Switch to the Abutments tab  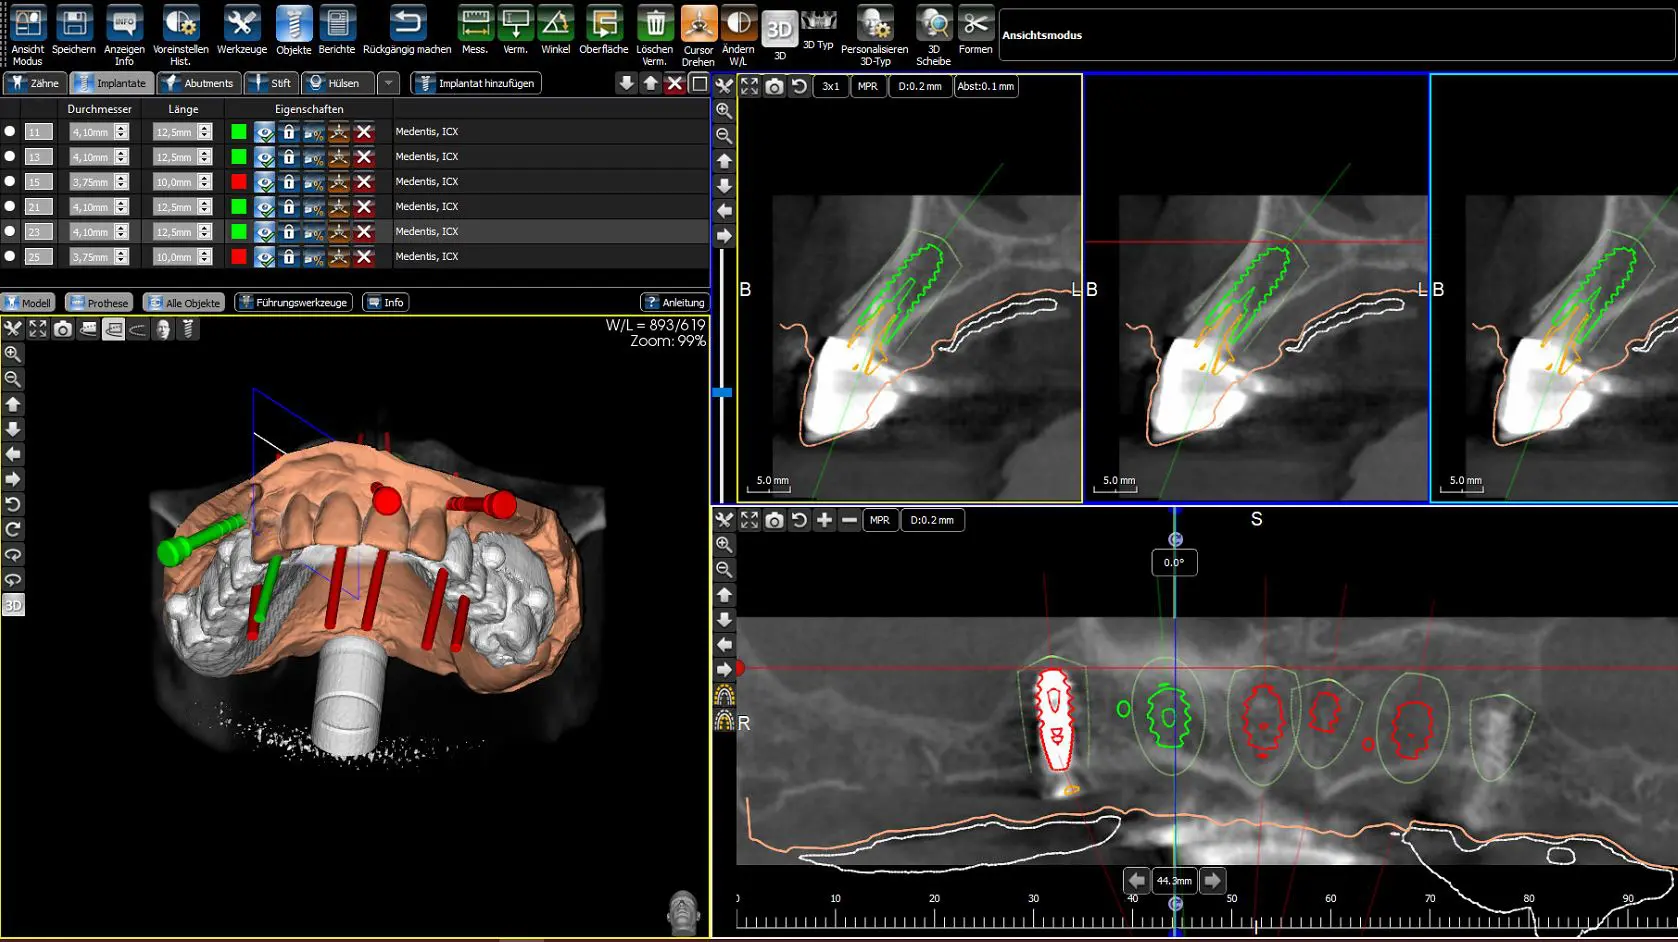[x=199, y=83]
